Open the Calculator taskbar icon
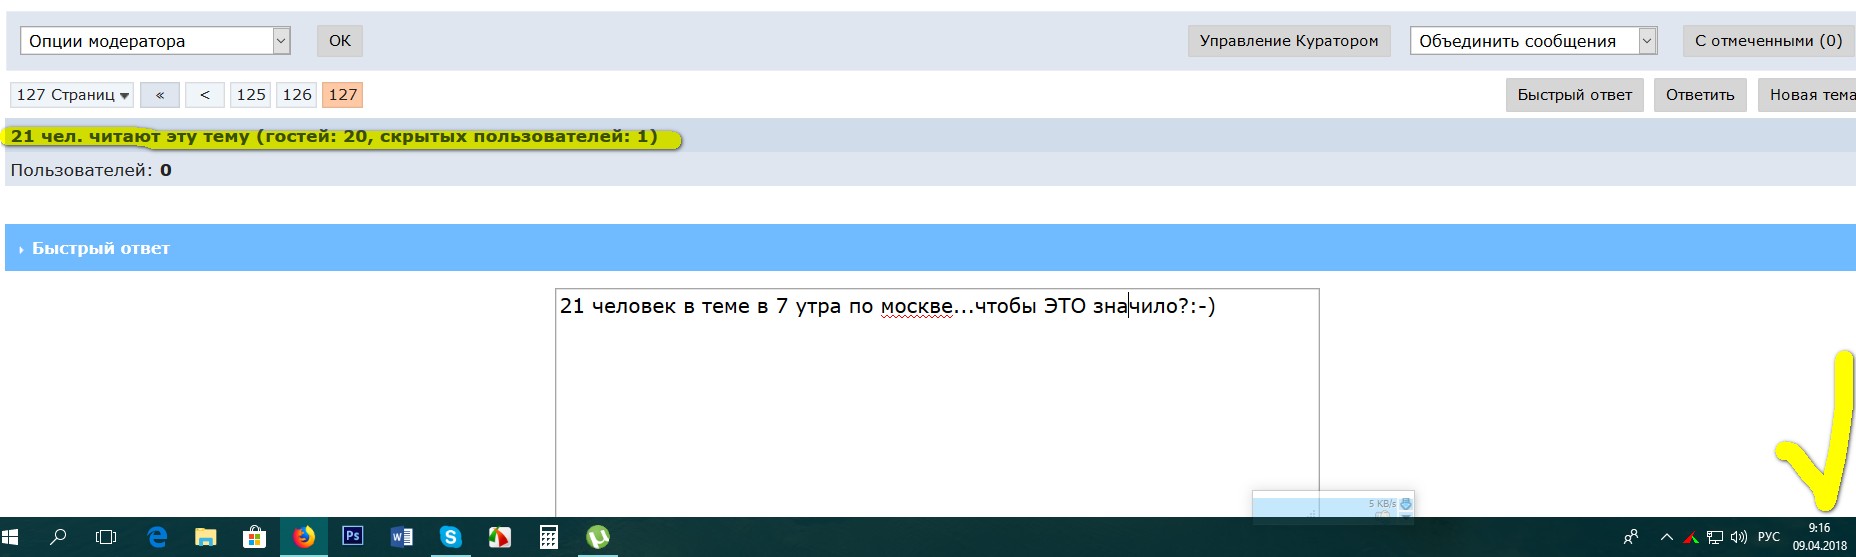 [548, 537]
